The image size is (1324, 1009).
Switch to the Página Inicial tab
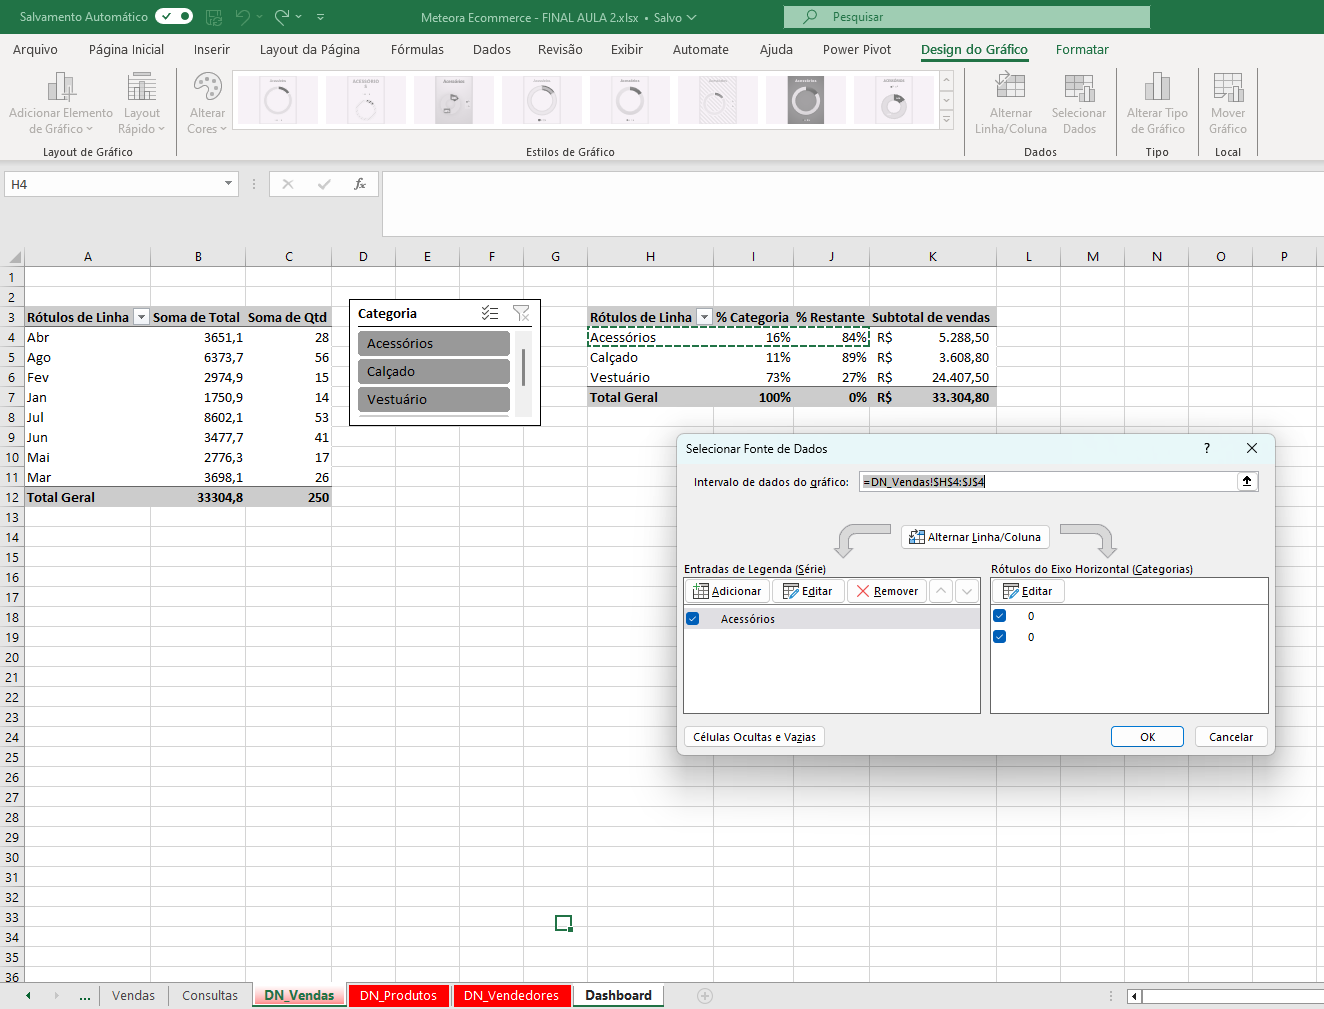point(126,49)
